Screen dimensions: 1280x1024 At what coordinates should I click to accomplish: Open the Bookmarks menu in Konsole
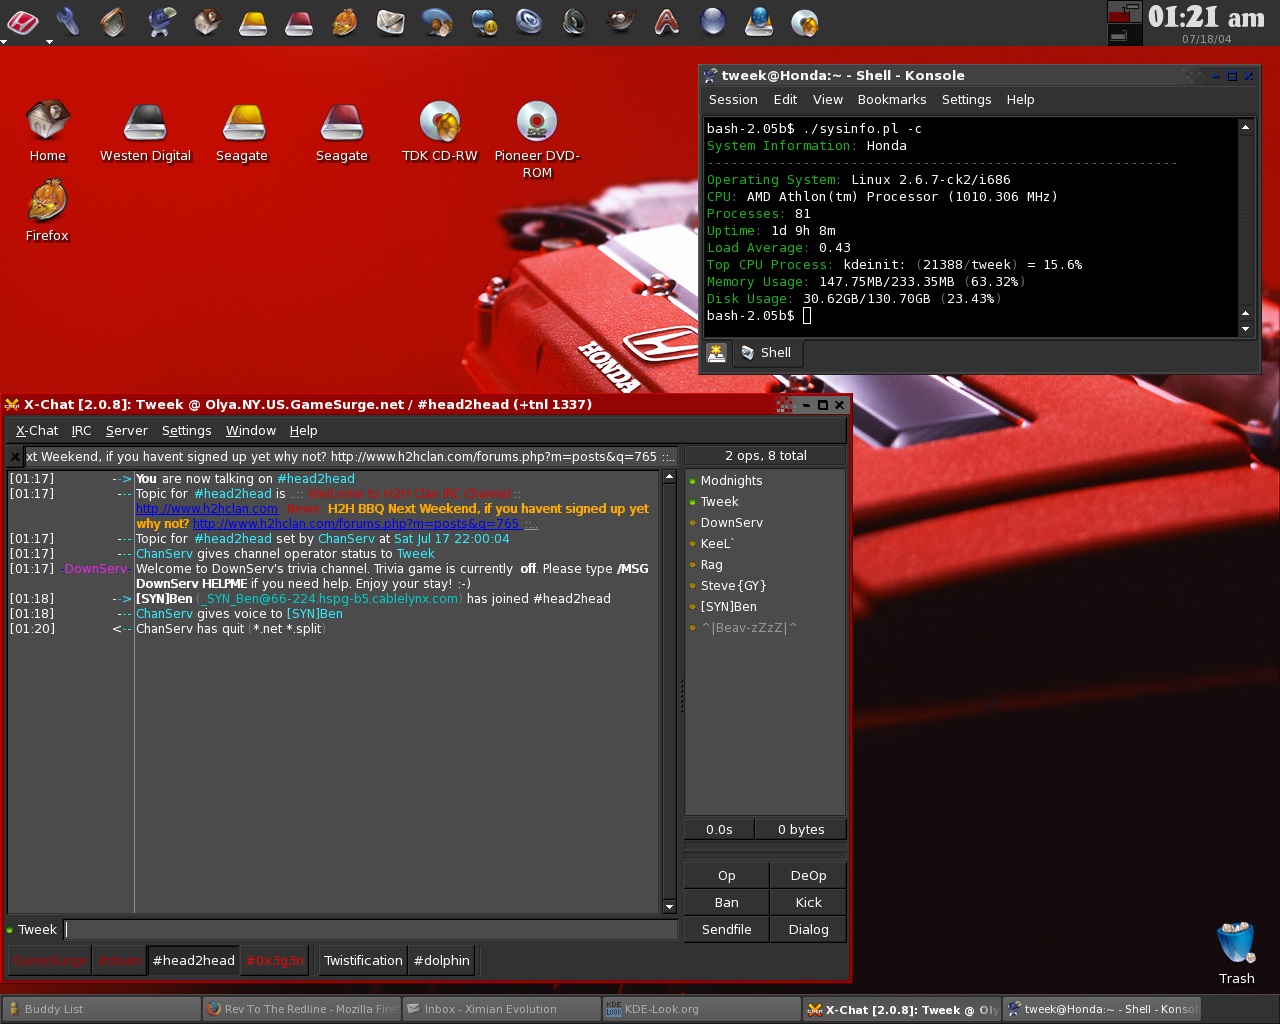tap(891, 100)
